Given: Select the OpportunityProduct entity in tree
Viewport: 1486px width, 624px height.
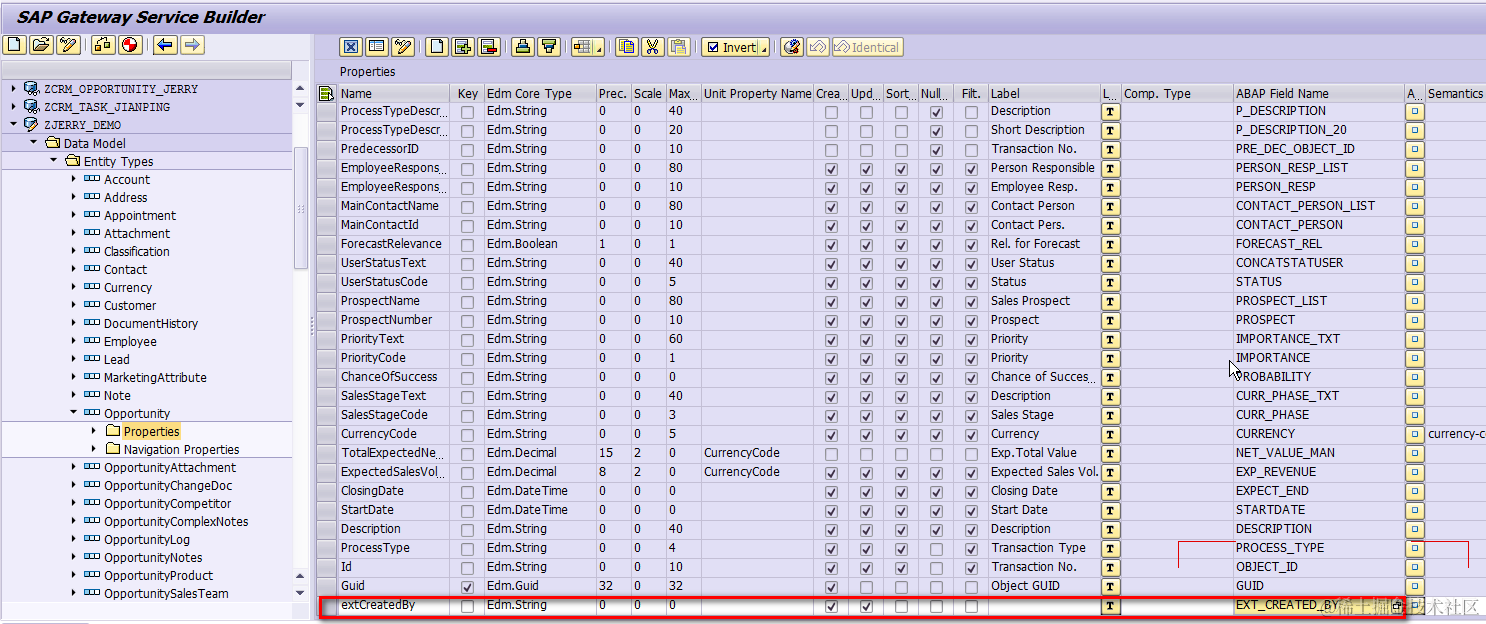Looking at the screenshot, I should (x=158, y=576).
